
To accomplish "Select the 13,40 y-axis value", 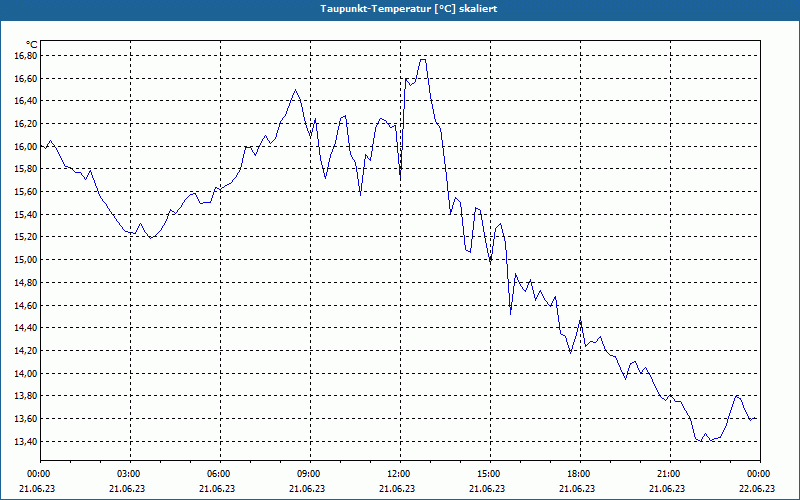I will [x=25, y=441].
